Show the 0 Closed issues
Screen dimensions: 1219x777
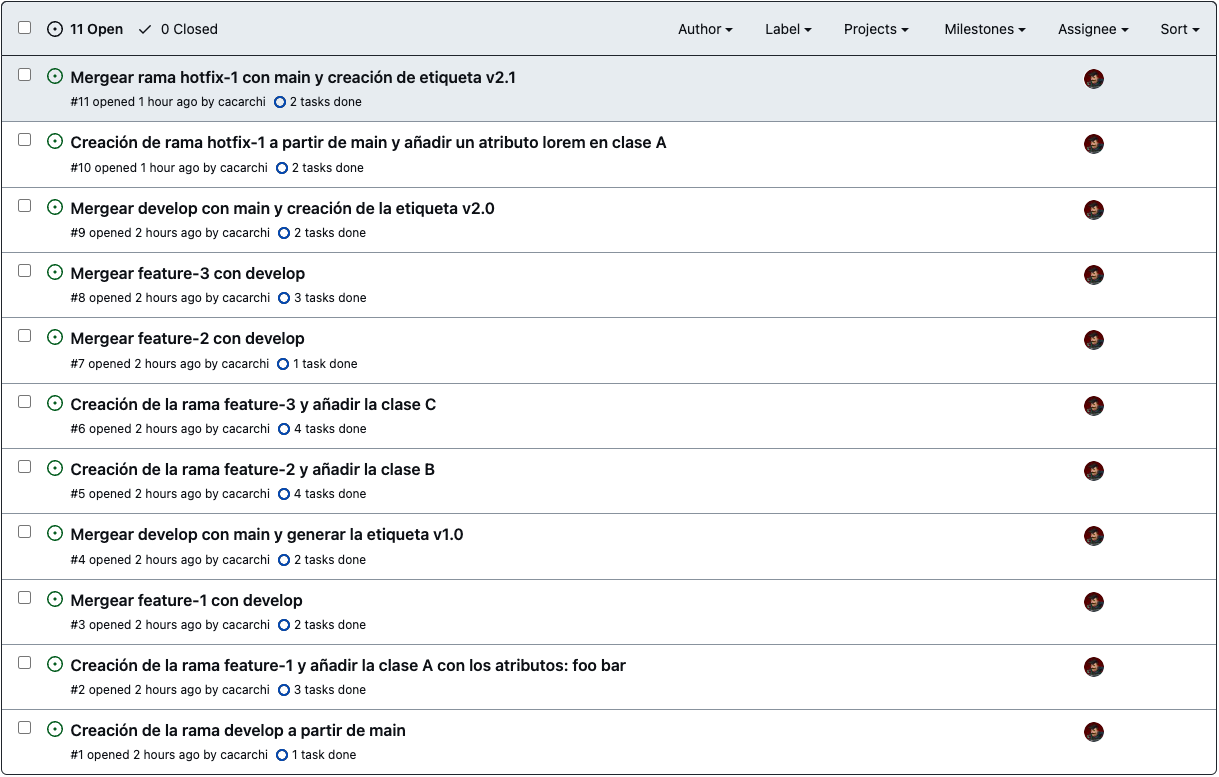coord(178,29)
